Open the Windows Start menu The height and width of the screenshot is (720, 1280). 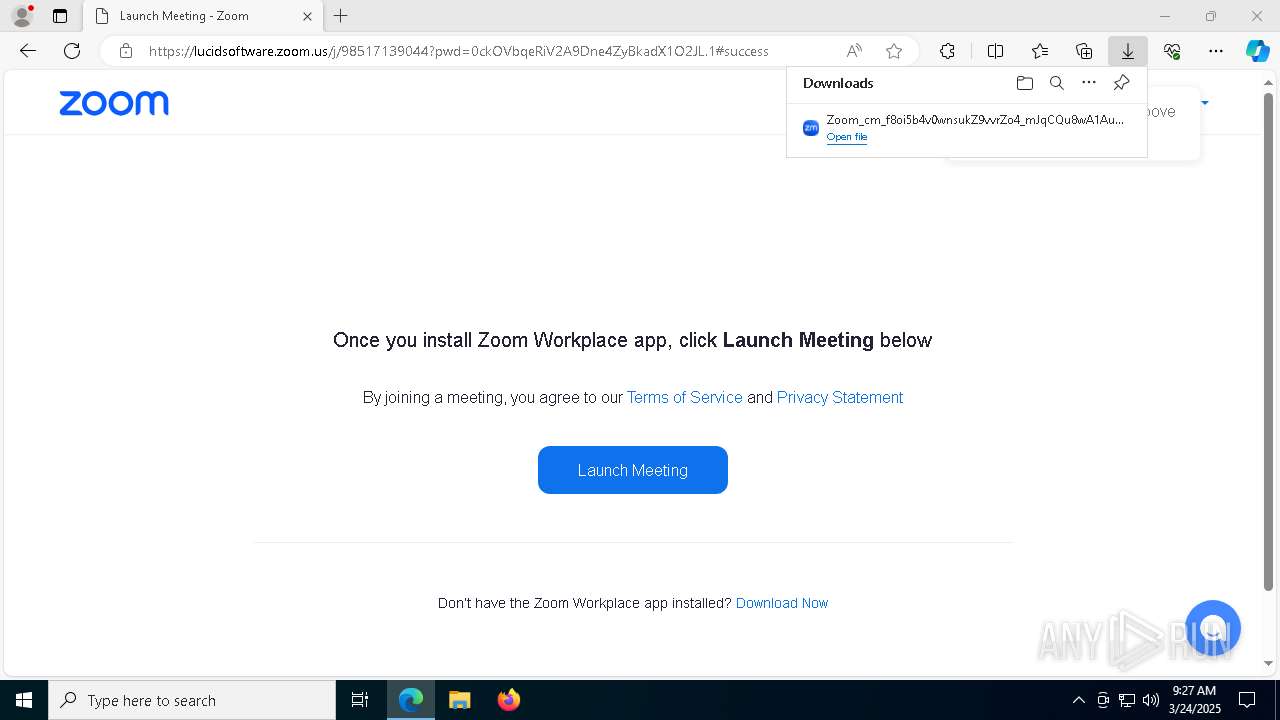[x=24, y=700]
